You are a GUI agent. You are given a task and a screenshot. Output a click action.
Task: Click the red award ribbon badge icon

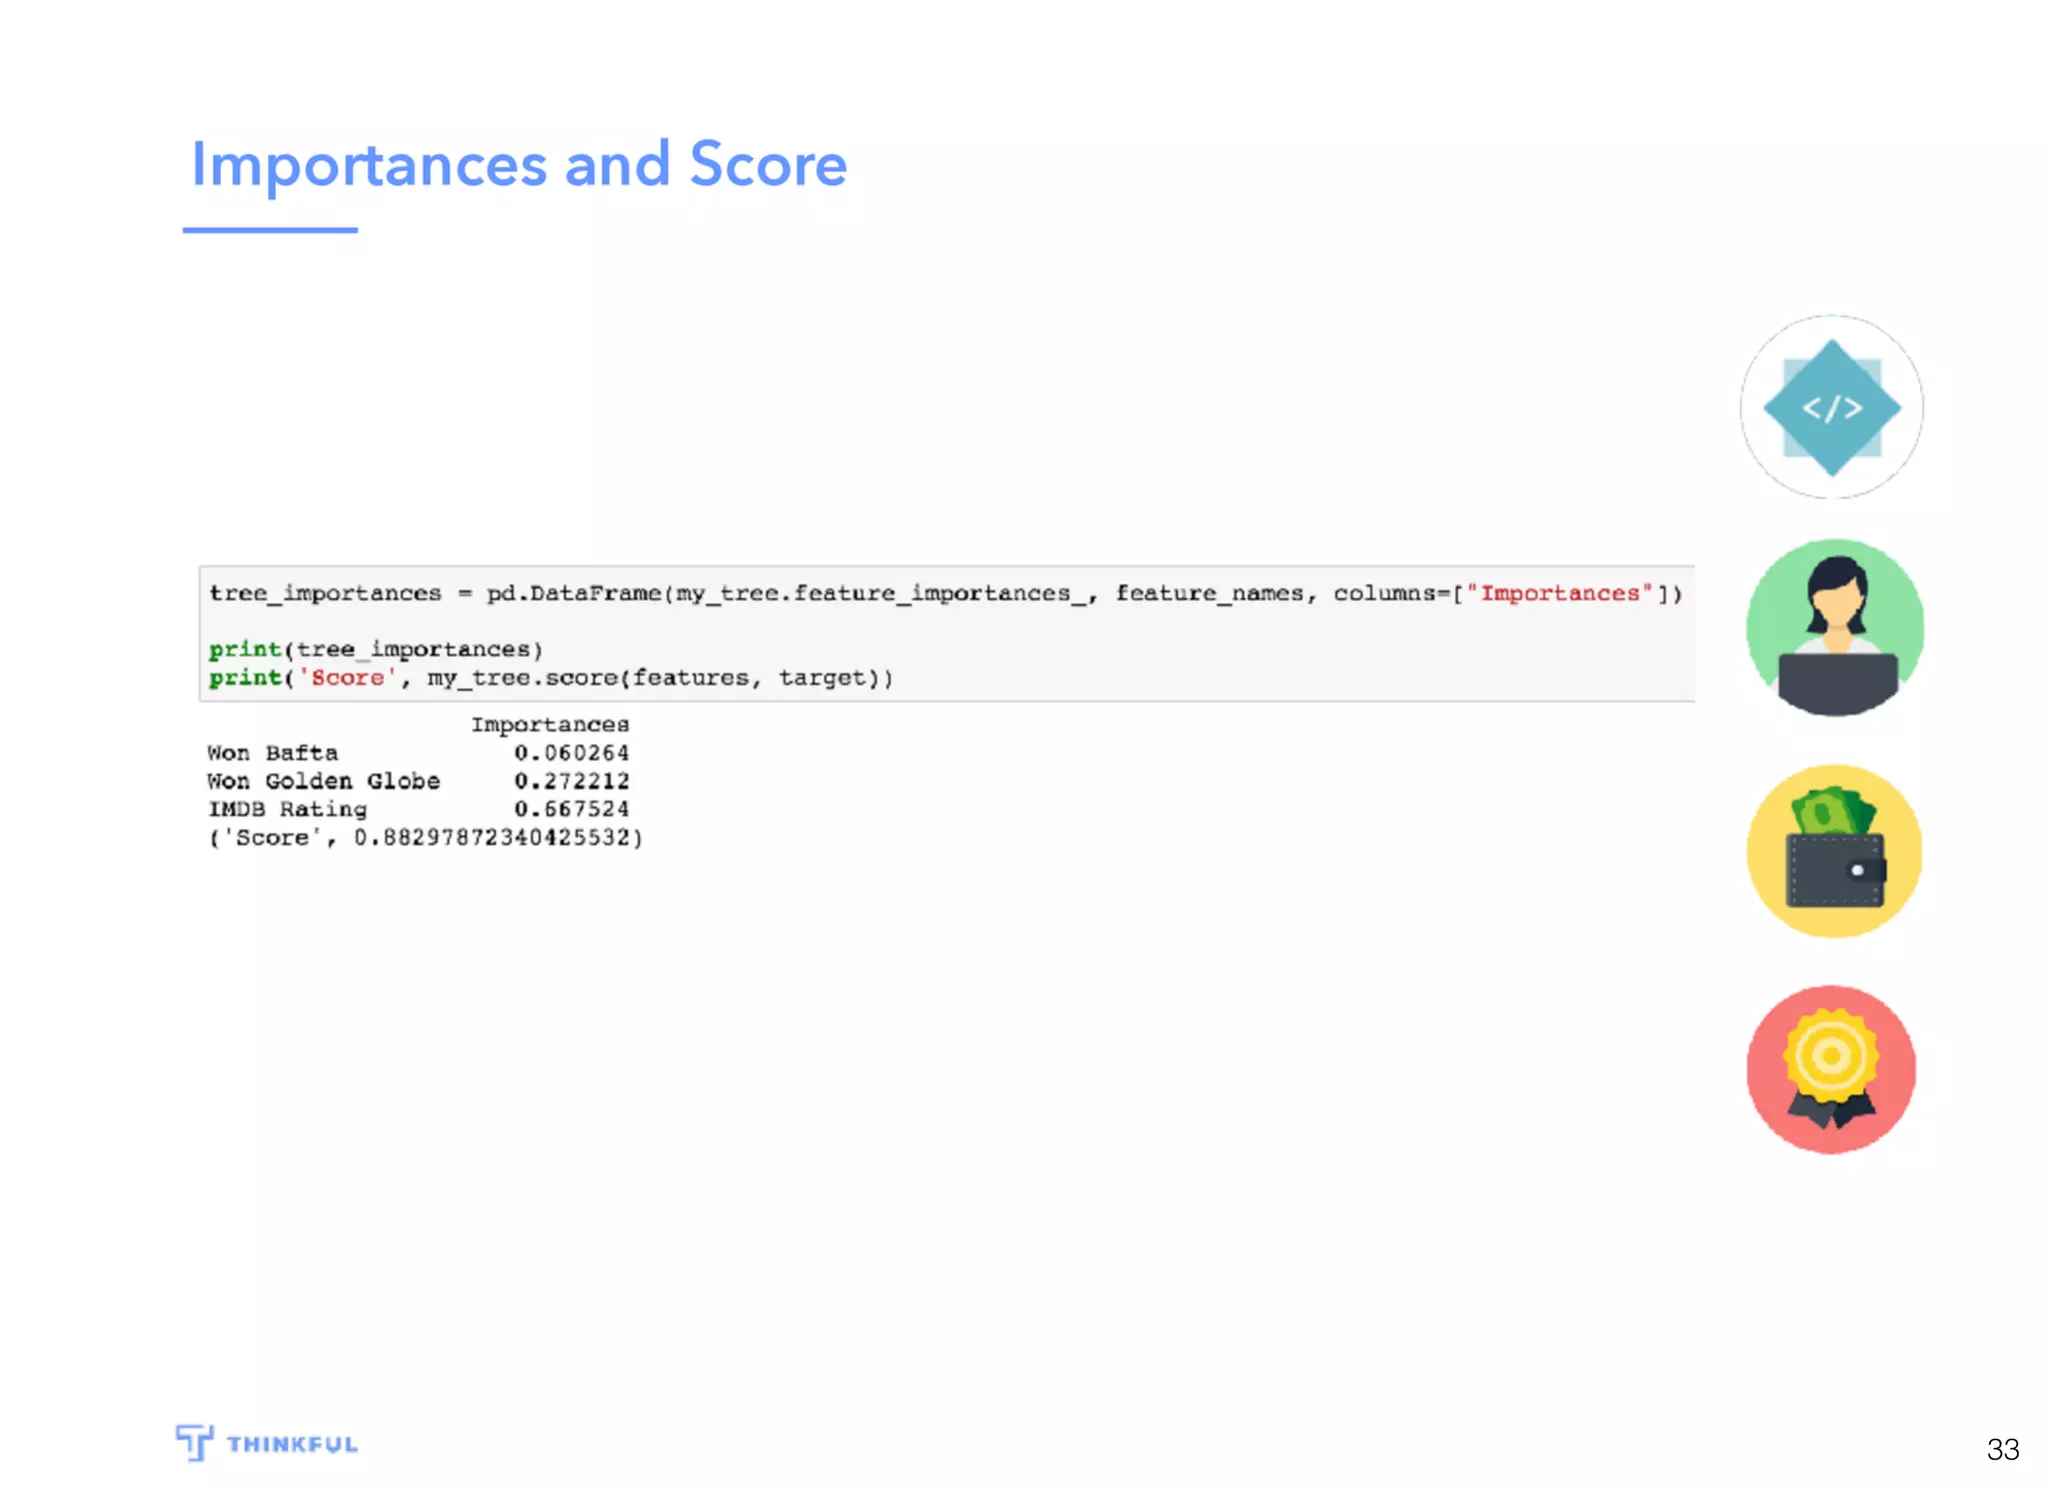tap(1831, 1069)
